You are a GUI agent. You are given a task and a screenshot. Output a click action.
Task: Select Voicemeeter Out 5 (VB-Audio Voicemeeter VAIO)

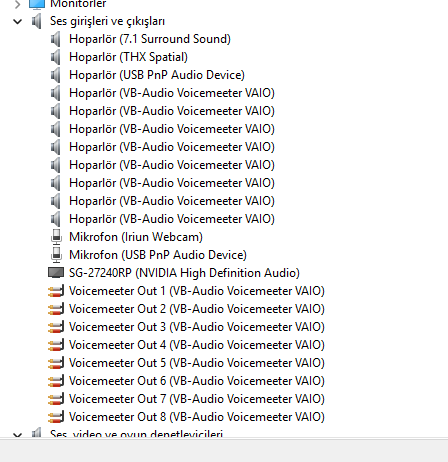click(x=197, y=363)
